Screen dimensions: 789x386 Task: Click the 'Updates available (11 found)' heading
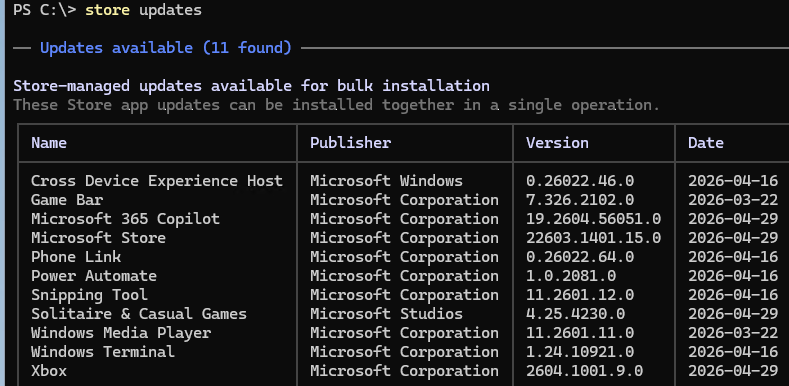(166, 48)
